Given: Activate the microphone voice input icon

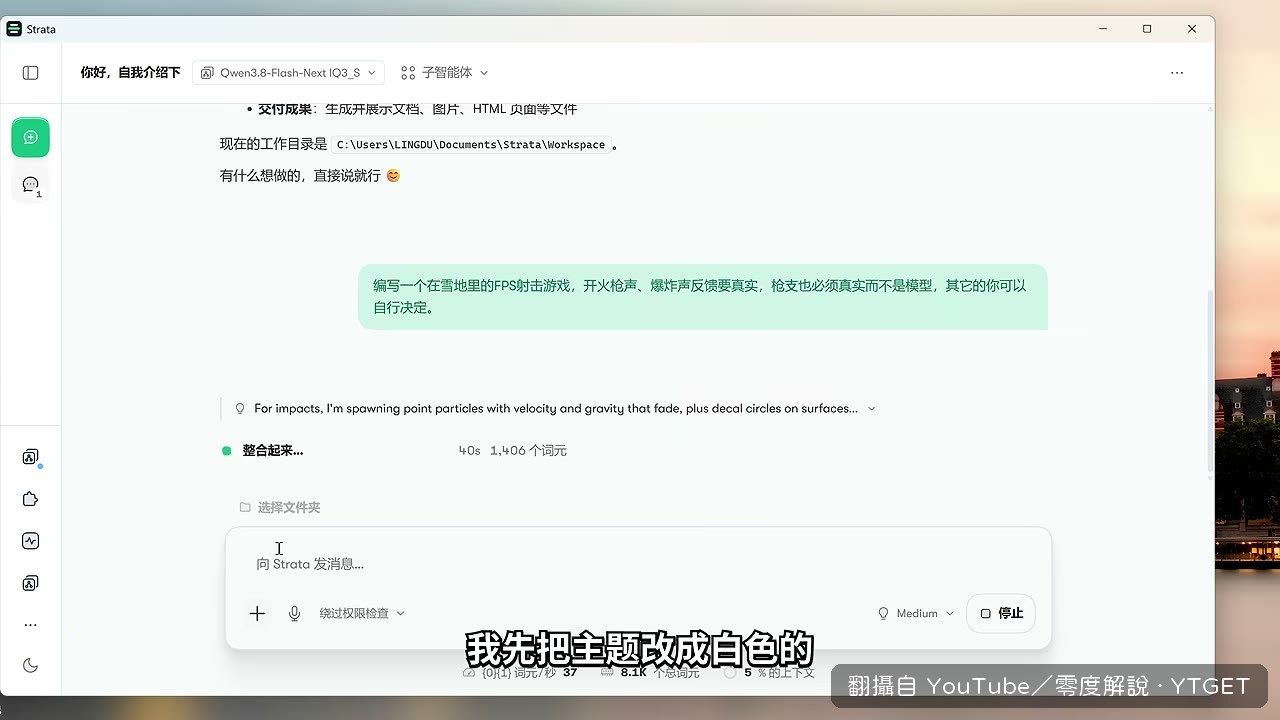Looking at the screenshot, I should tap(295, 613).
